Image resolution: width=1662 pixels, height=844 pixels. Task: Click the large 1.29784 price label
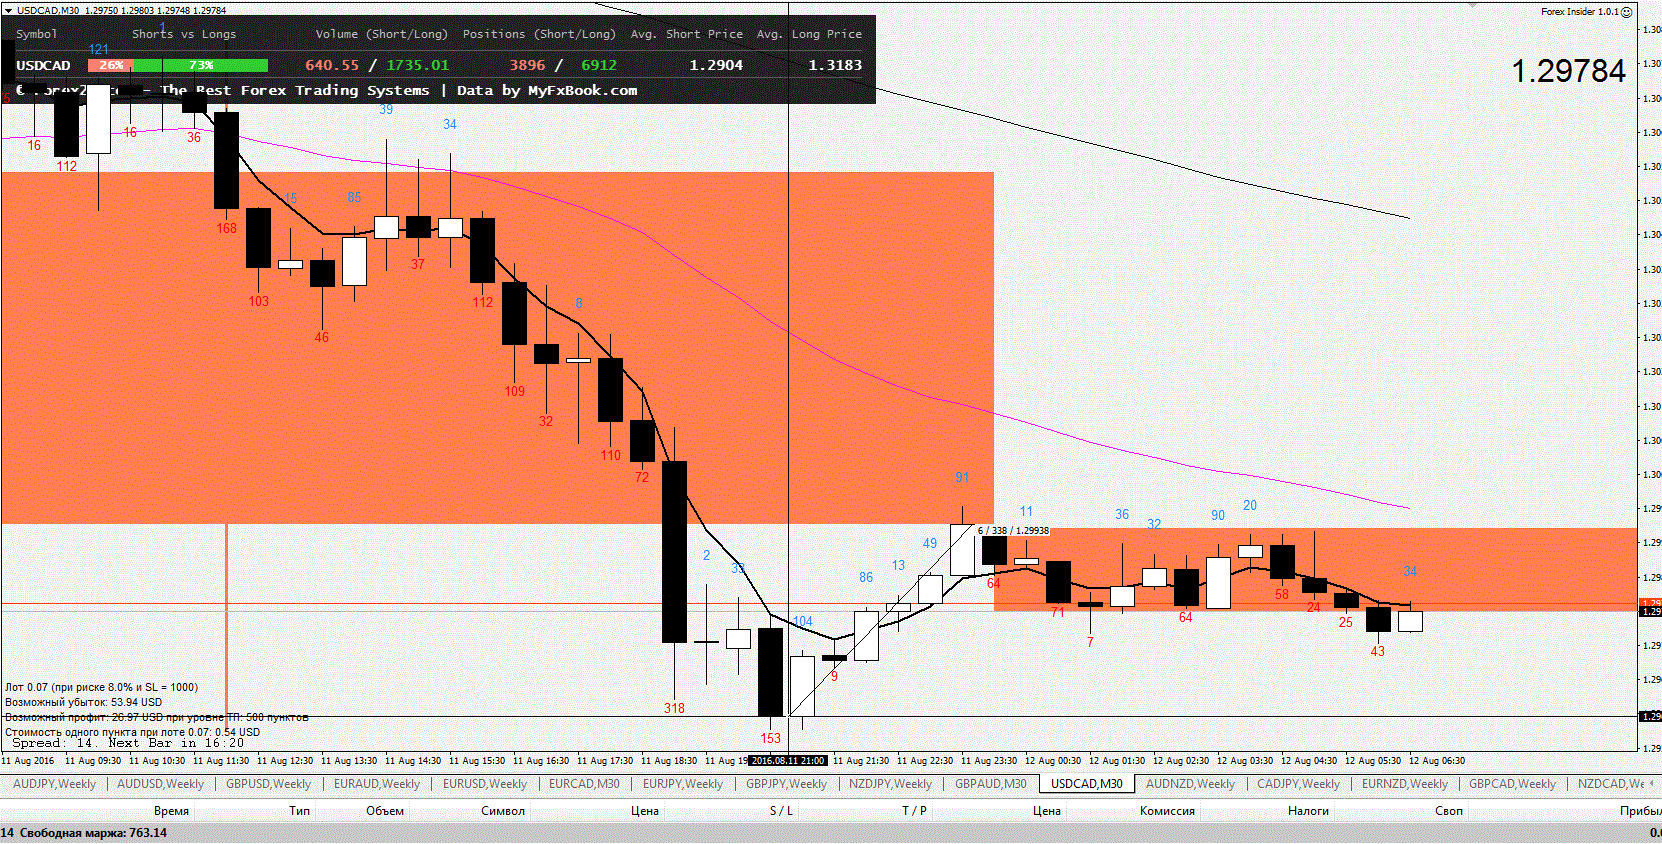[x=1568, y=71]
